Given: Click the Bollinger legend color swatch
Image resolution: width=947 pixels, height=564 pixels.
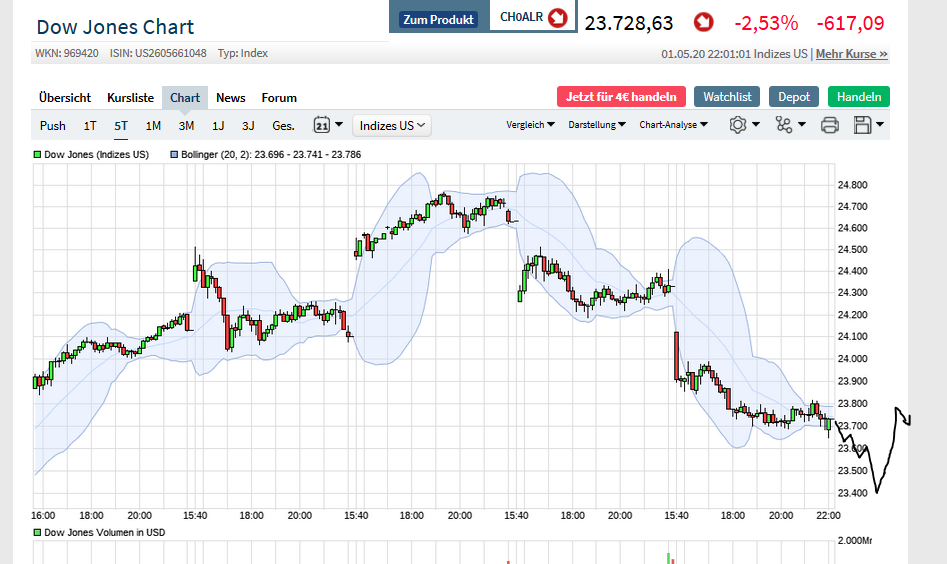Looking at the screenshot, I should click(x=173, y=155).
